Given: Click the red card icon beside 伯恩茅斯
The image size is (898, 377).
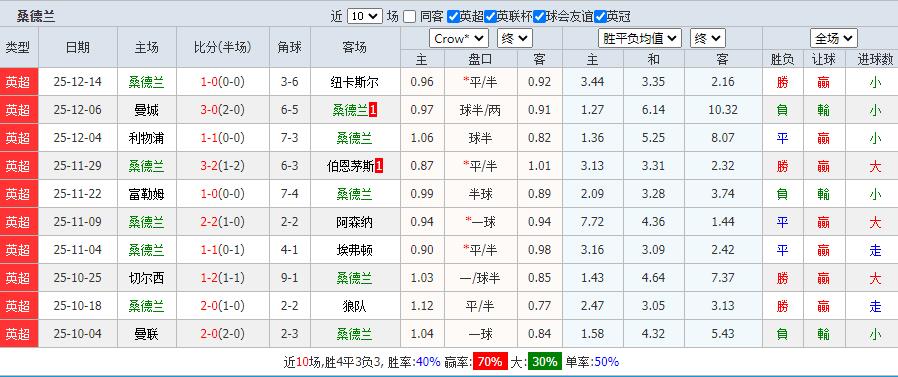Looking at the screenshot, I should coord(379,166).
